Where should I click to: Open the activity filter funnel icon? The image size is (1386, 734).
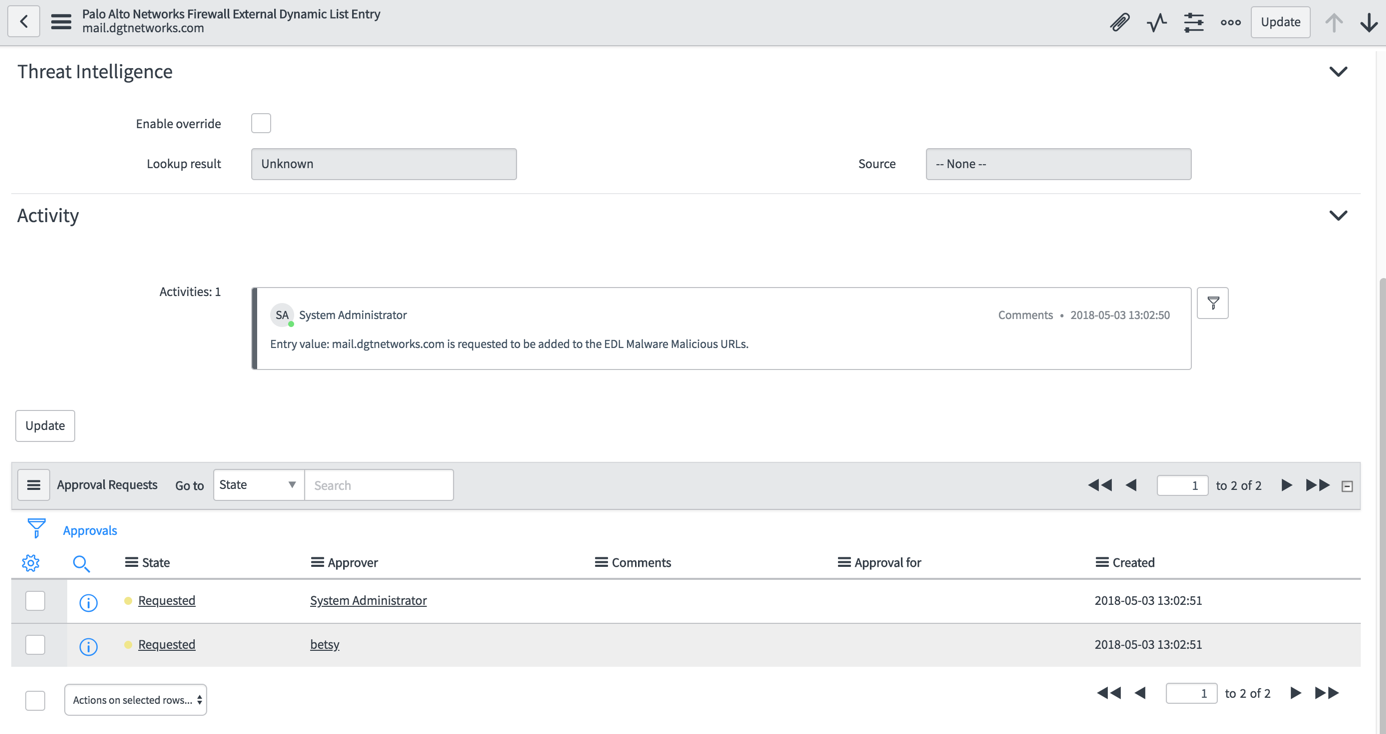(x=1213, y=303)
